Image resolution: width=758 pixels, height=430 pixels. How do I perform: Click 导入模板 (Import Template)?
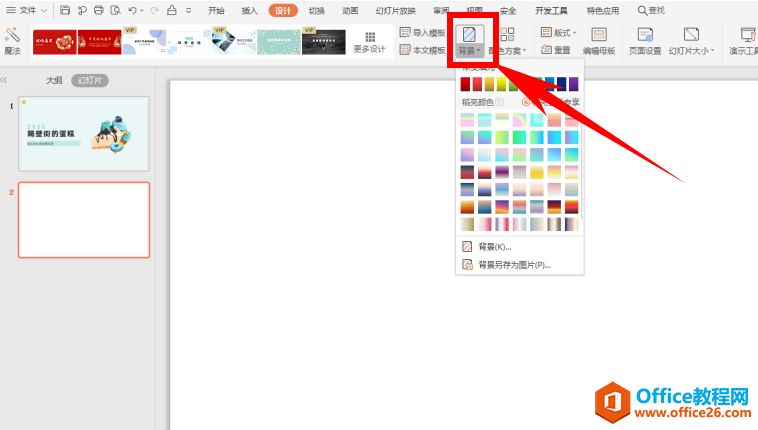click(422, 33)
